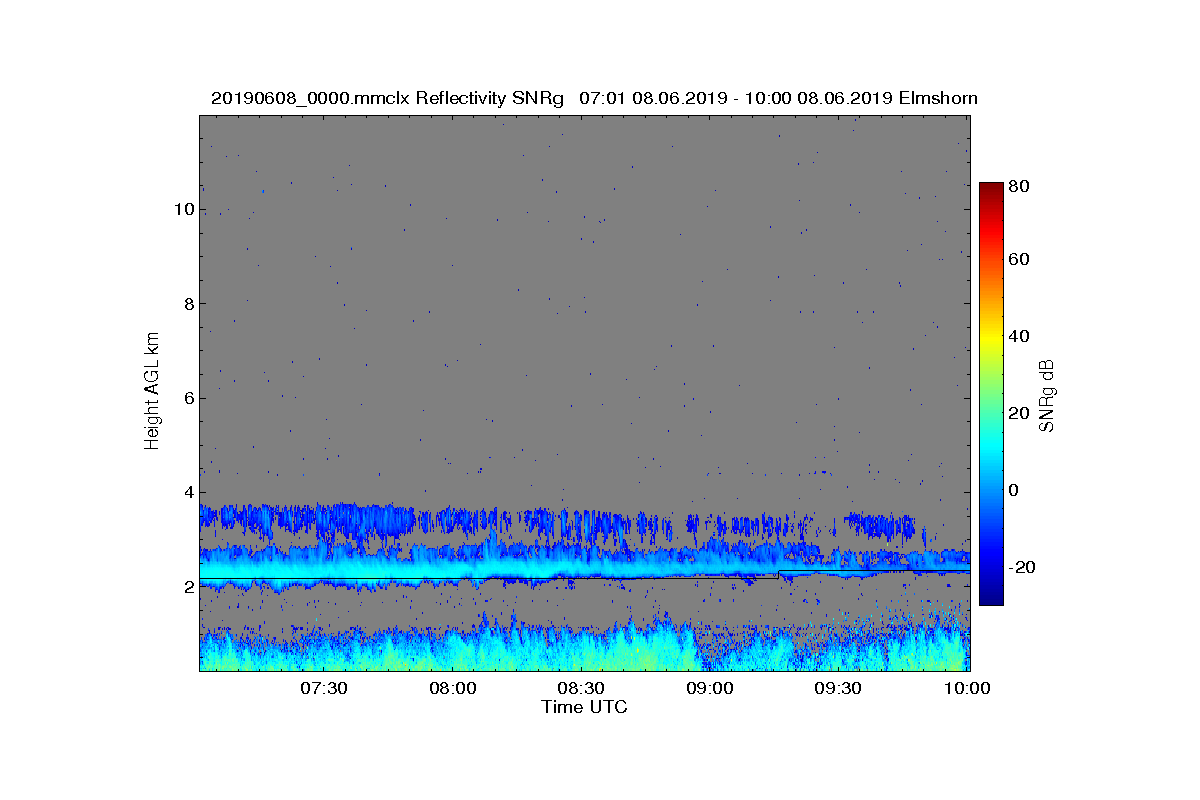Click the colorbar value 80

point(1019,184)
